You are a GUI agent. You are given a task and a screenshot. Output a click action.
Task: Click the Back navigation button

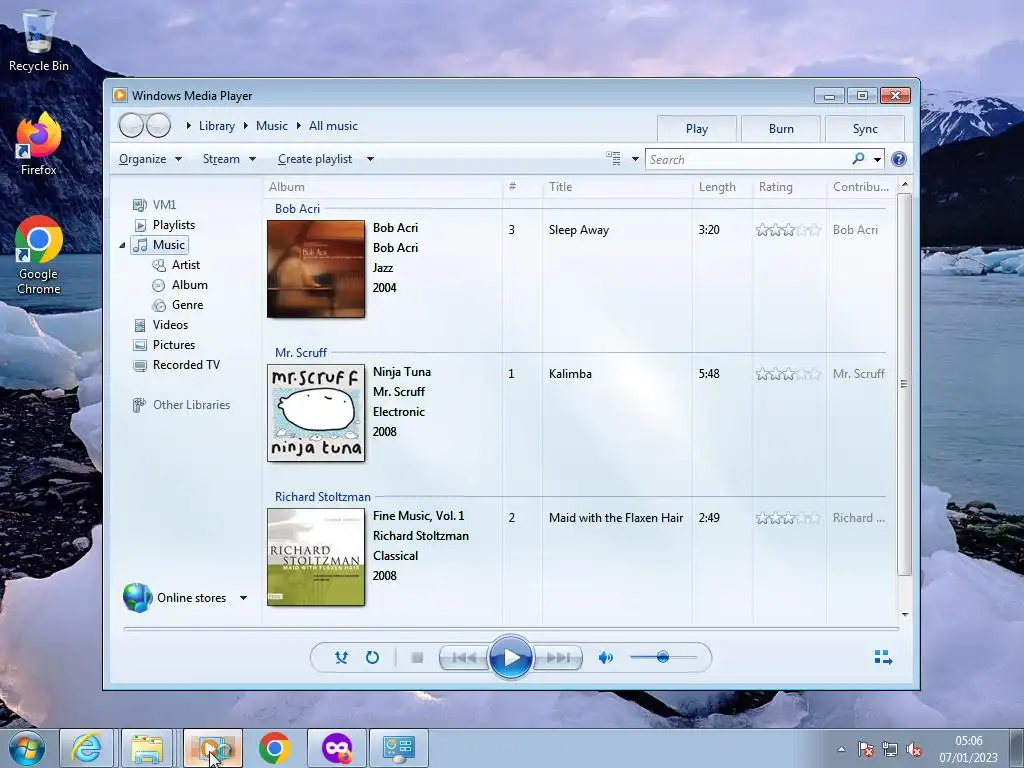click(x=131, y=125)
